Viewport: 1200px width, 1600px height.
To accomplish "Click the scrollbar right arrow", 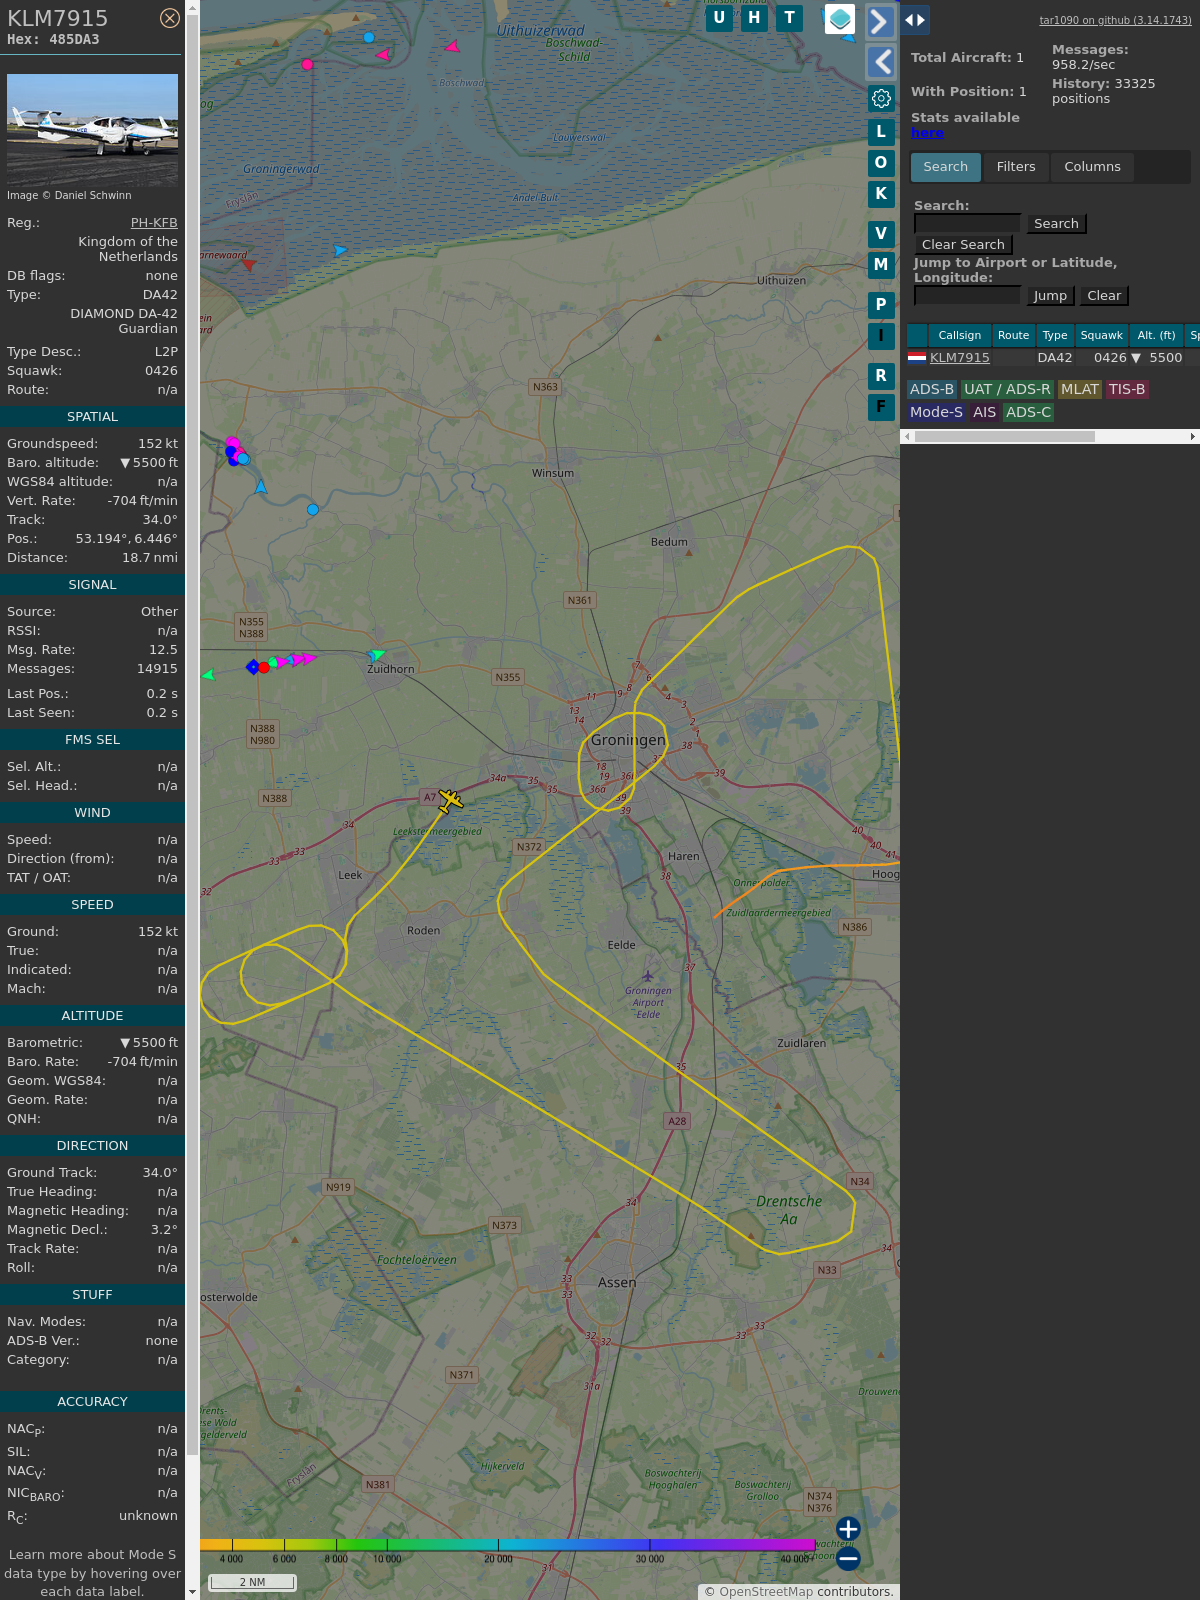I will pyautogui.click(x=1193, y=436).
